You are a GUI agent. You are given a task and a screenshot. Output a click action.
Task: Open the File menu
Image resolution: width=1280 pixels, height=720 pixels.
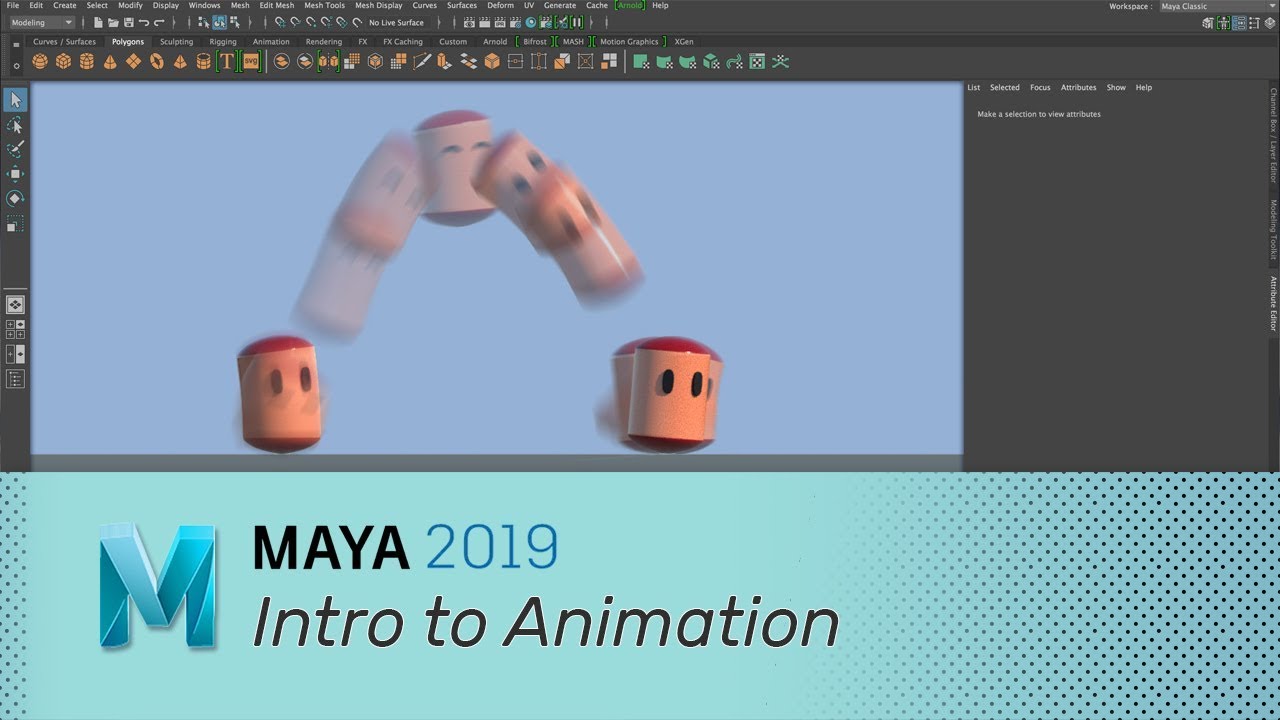click(12, 5)
